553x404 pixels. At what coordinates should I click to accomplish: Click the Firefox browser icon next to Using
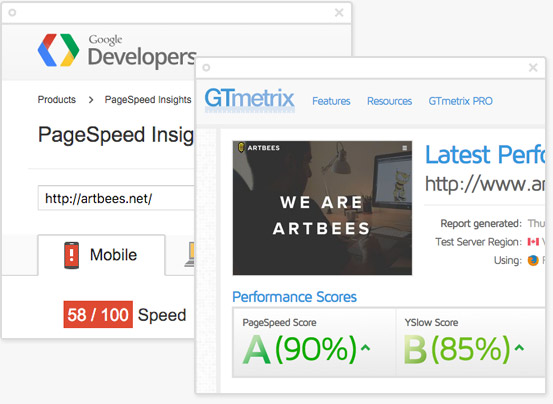click(533, 261)
